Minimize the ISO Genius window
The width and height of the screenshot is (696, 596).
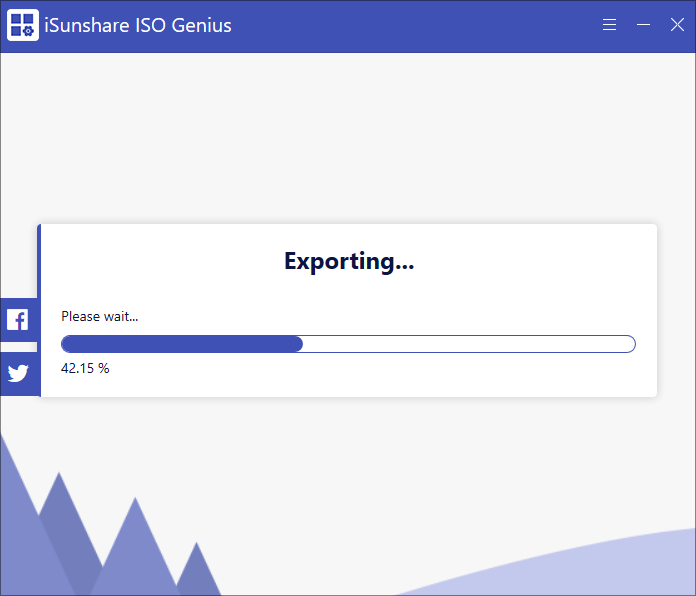pos(643,25)
